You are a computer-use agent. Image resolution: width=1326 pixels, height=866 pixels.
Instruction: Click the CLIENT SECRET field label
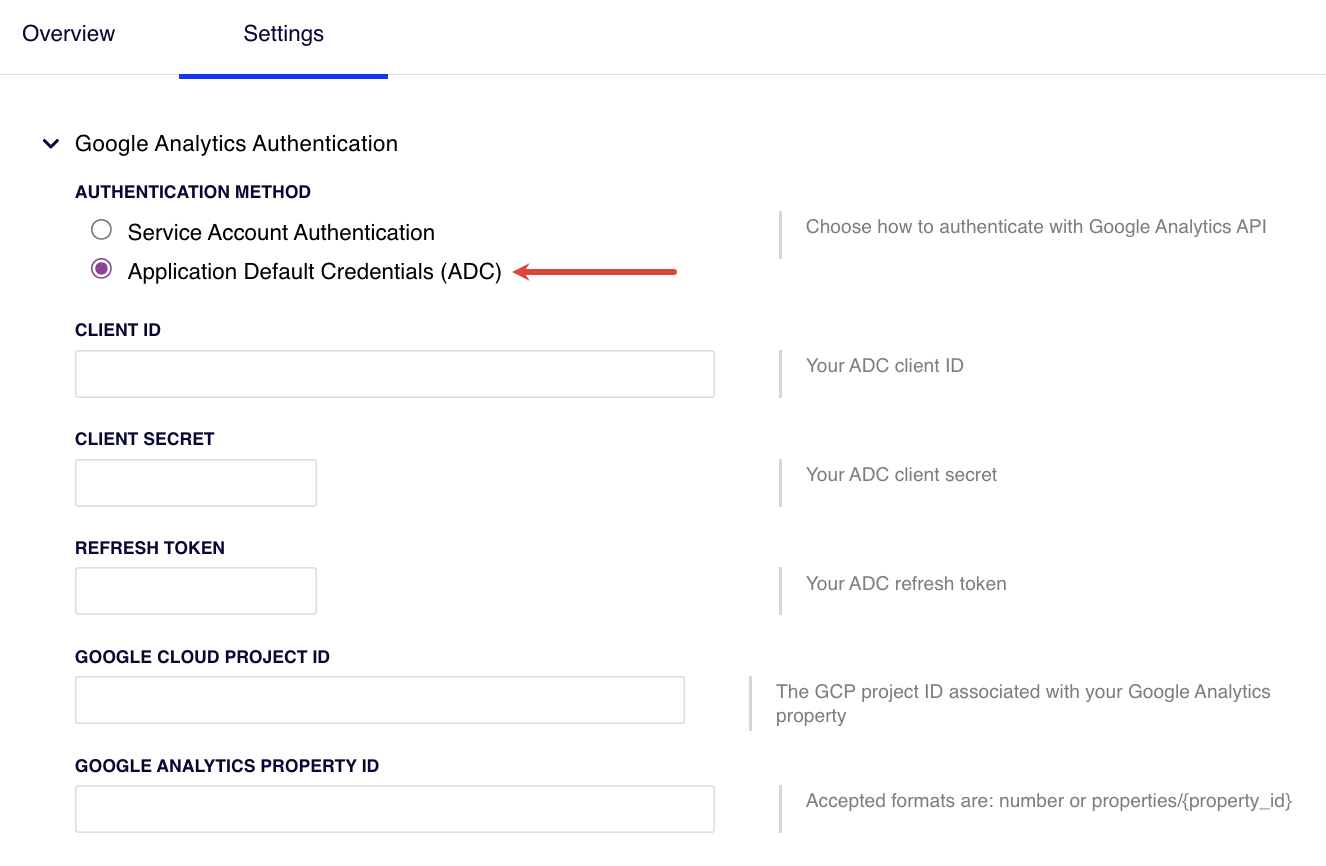(145, 439)
